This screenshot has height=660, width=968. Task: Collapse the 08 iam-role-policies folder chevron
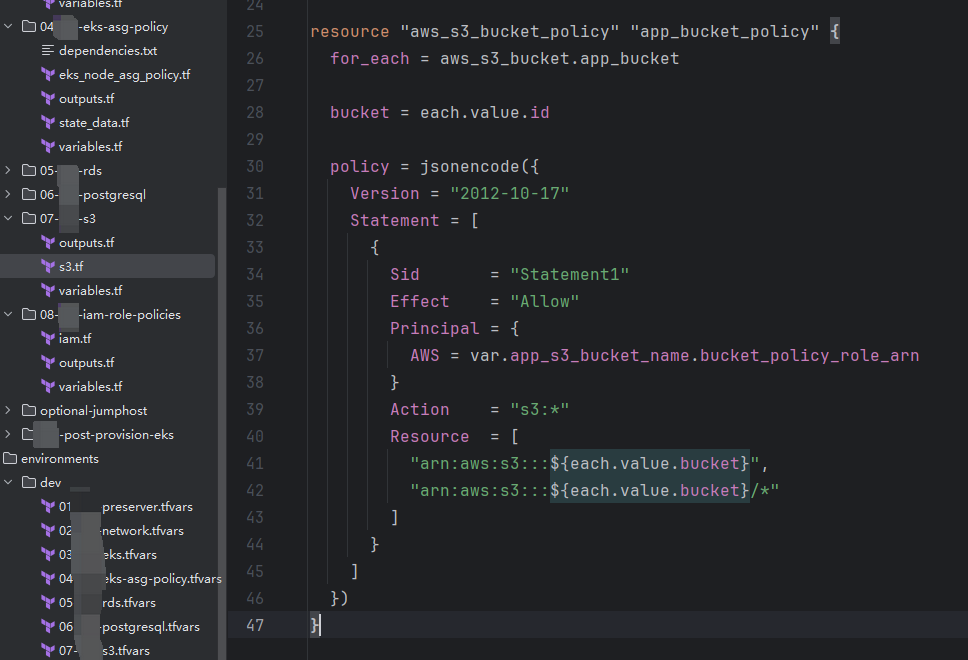[x=8, y=314]
